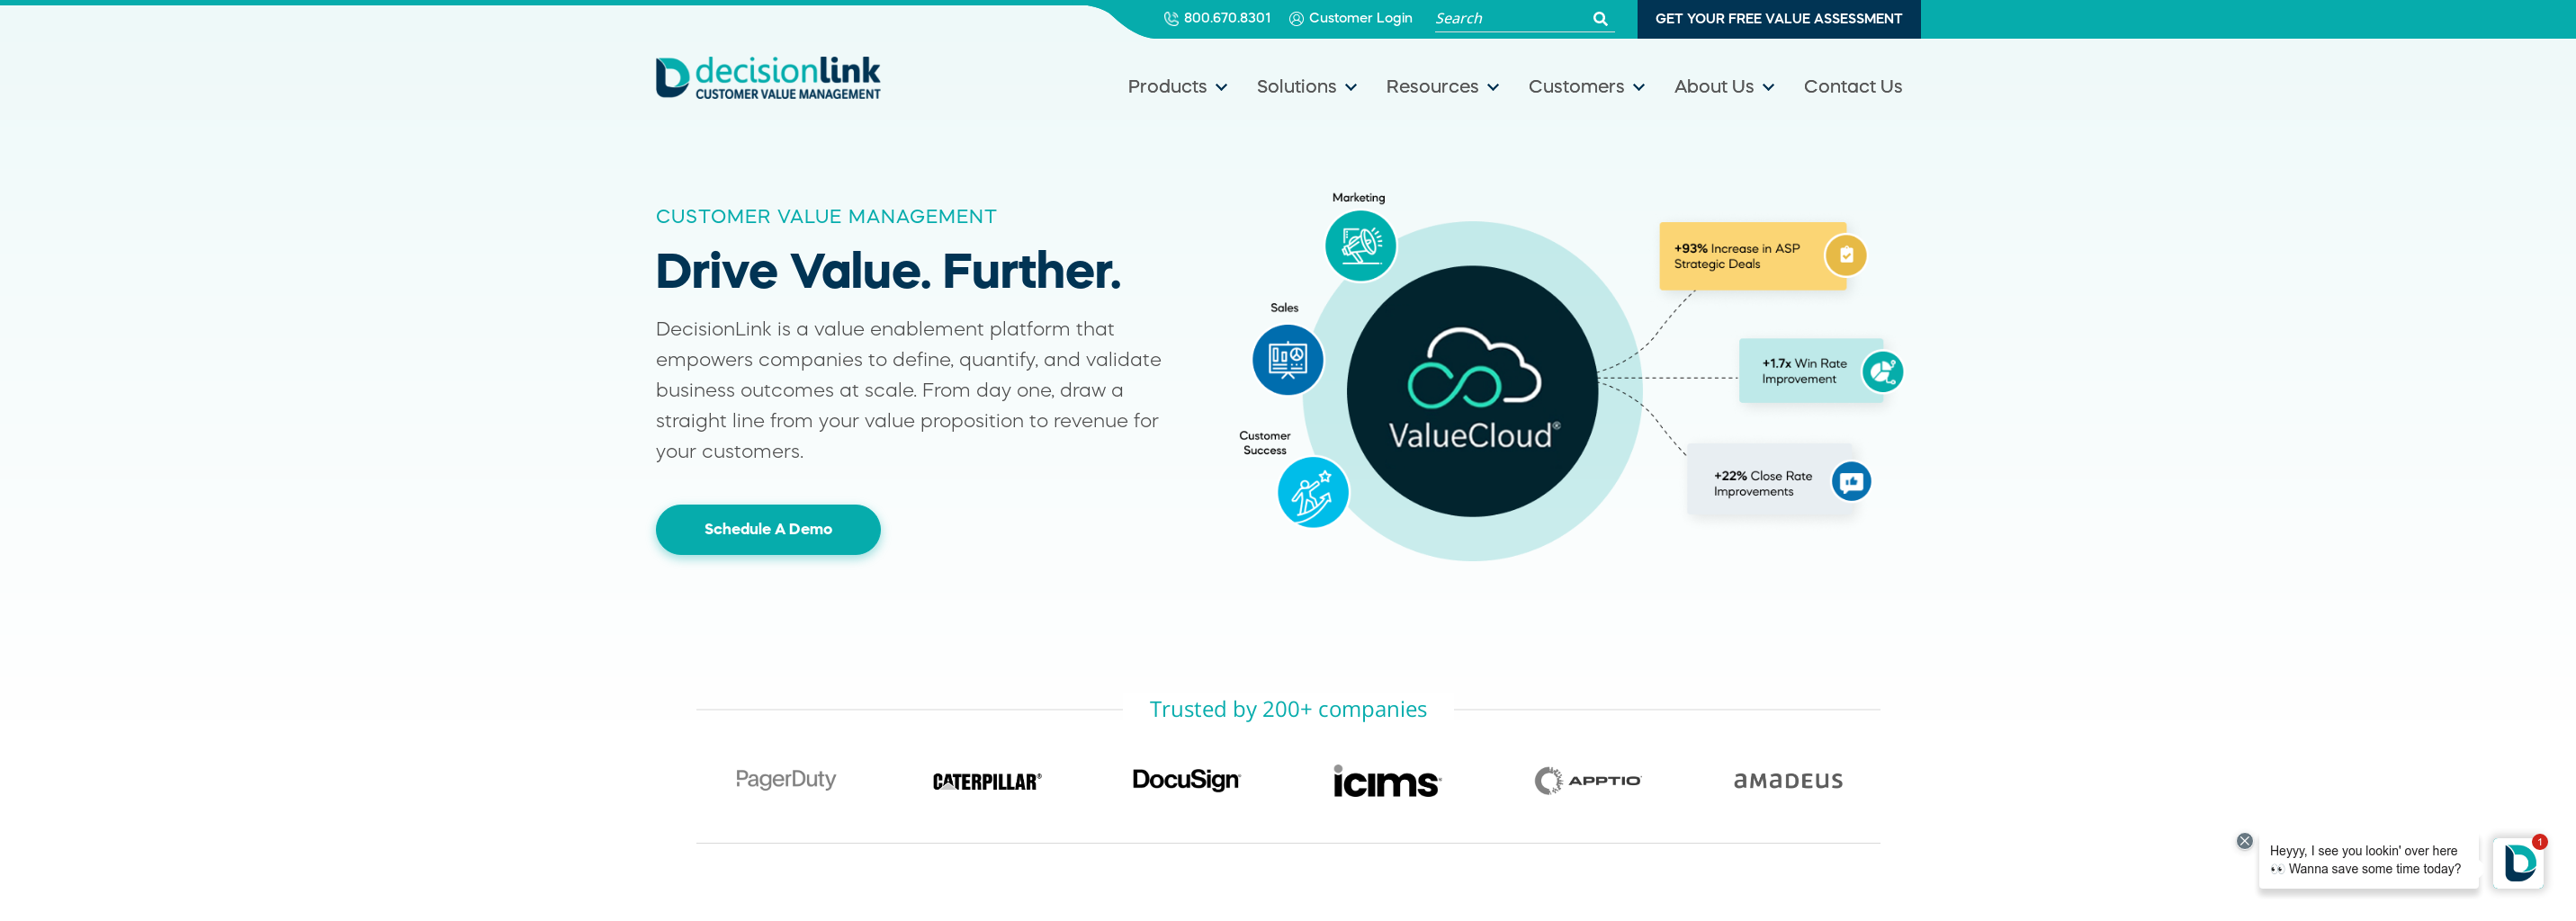Go to the Contact Us page
The width and height of the screenshot is (2576, 921).
[1852, 87]
